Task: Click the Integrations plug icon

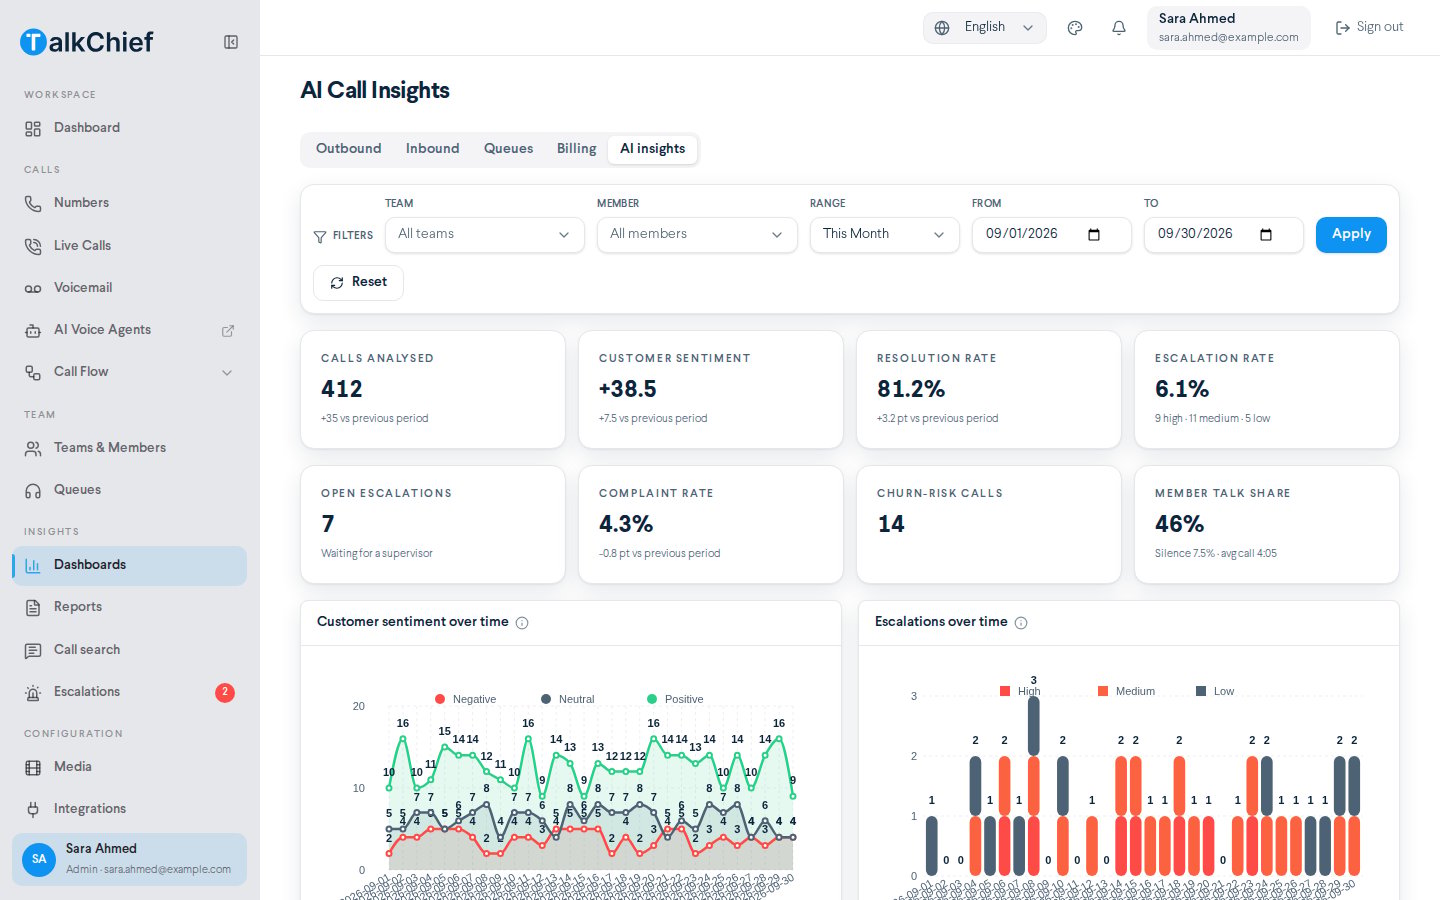Action: (x=33, y=810)
